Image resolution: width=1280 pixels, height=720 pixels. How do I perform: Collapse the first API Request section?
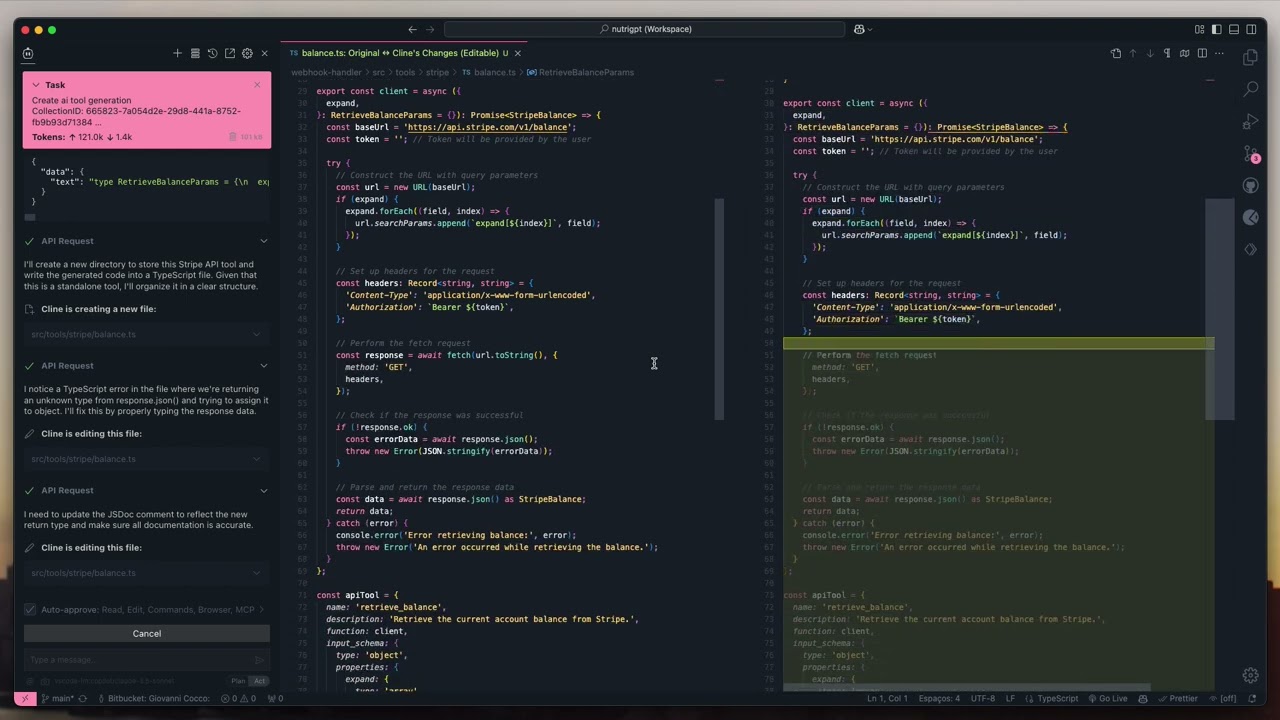tap(264, 241)
